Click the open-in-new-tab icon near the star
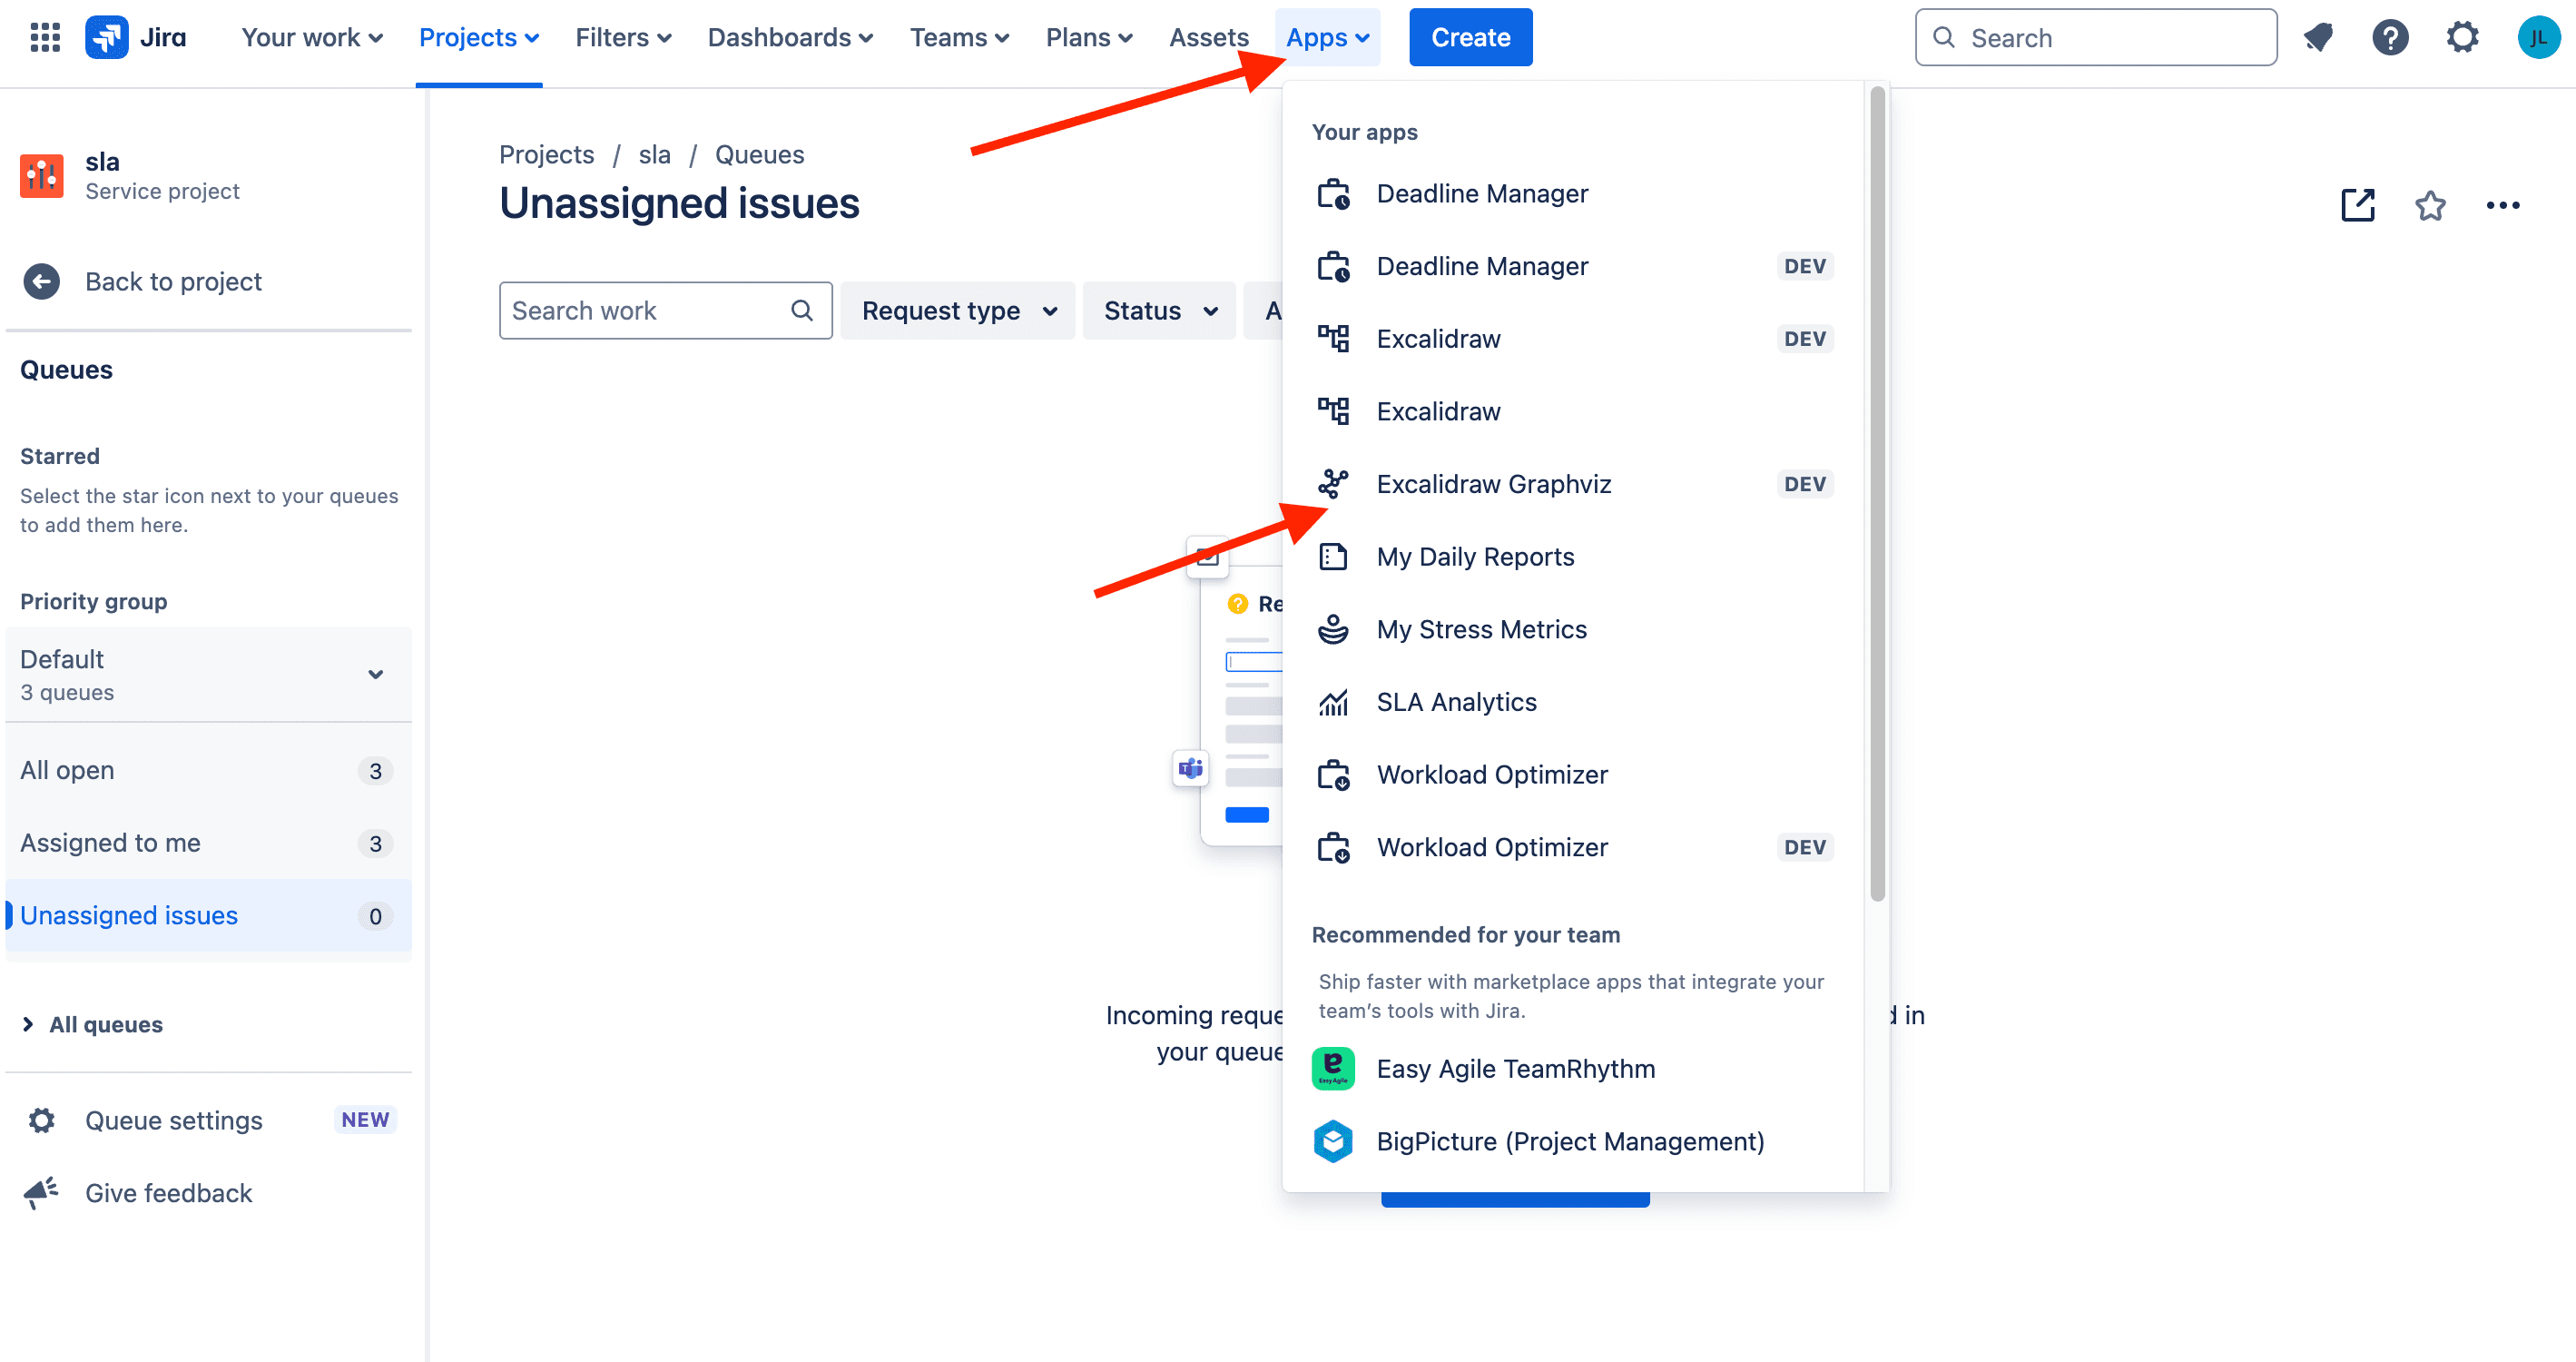This screenshot has width=2576, height=1362. [x=2357, y=205]
